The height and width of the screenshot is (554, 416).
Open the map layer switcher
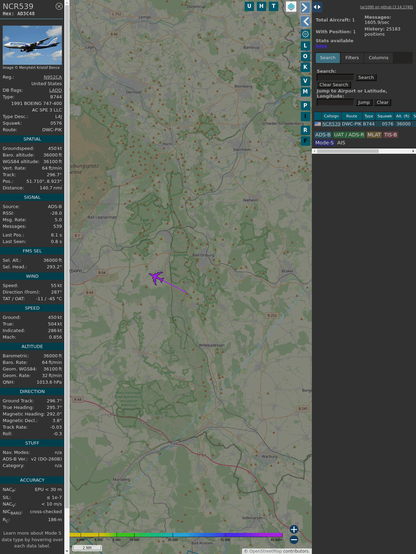pos(291,7)
